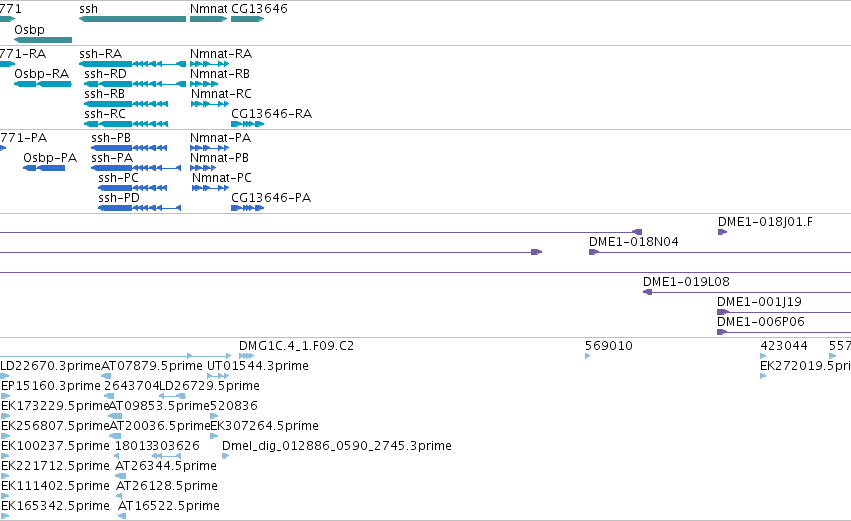Click the 423044 EST label
The width and height of the screenshot is (851, 521).
(x=784, y=346)
